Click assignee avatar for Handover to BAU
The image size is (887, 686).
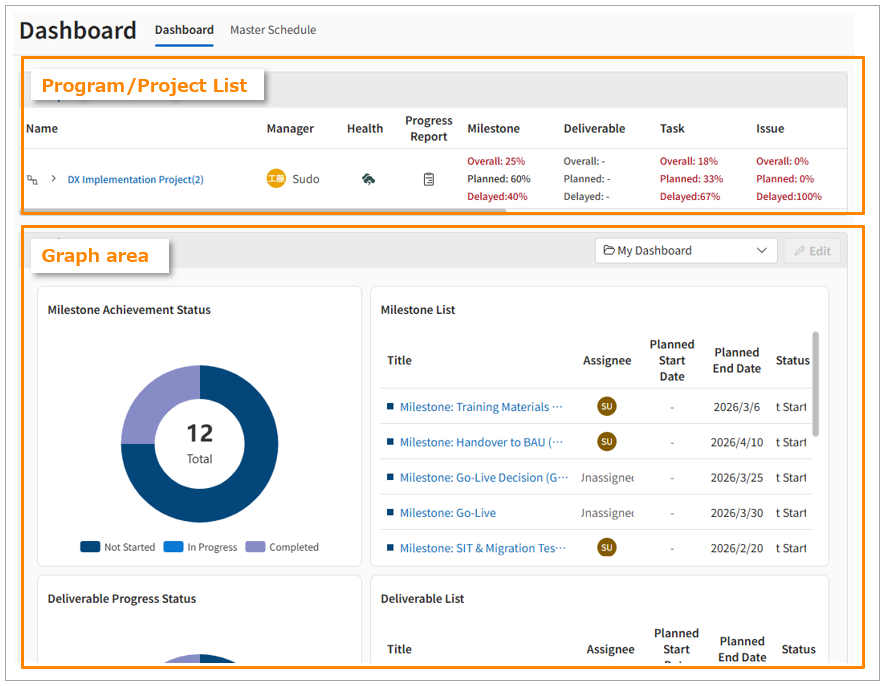tap(606, 441)
